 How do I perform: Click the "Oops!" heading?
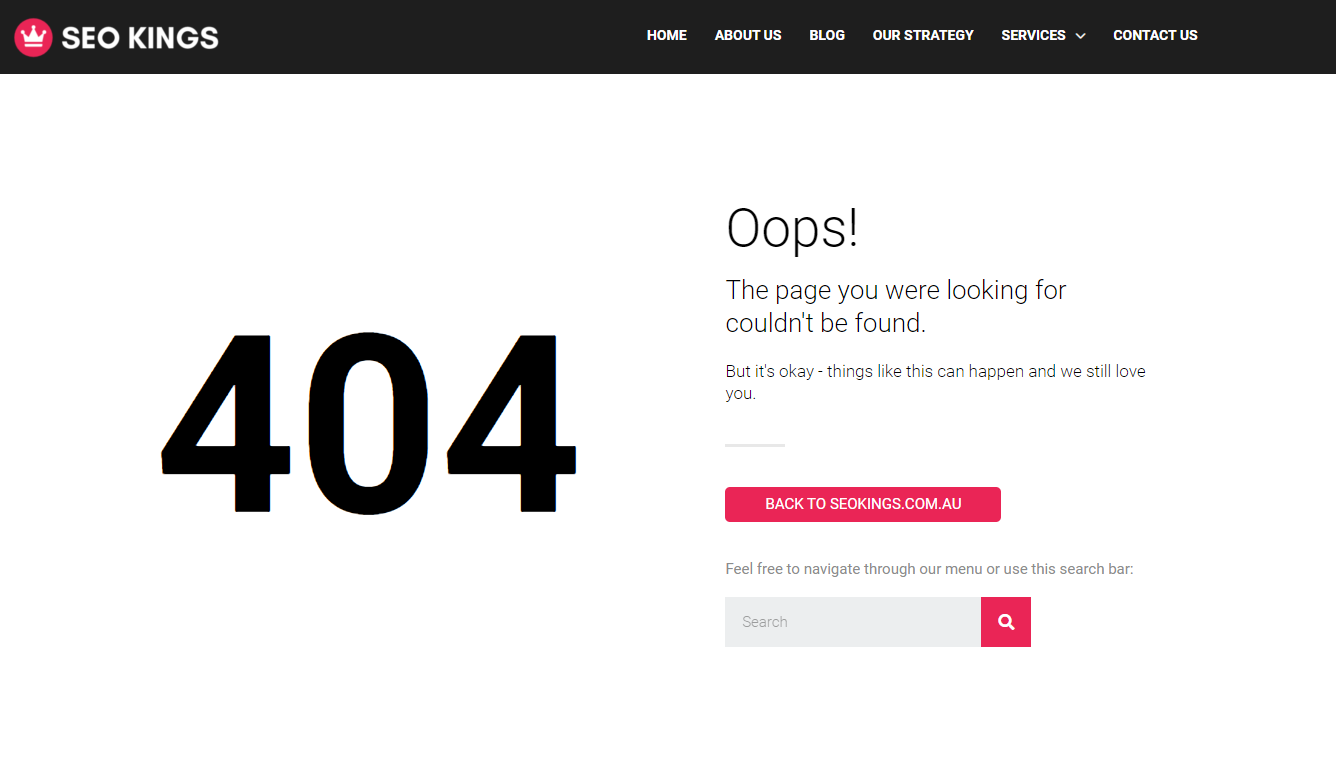pos(792,228)
